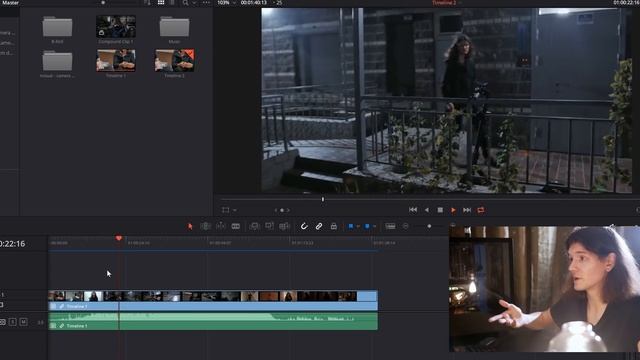Screen dimensions: 640x360
Task: Open the media pool three-dot options menu
Action: click(x=207, y=2)
